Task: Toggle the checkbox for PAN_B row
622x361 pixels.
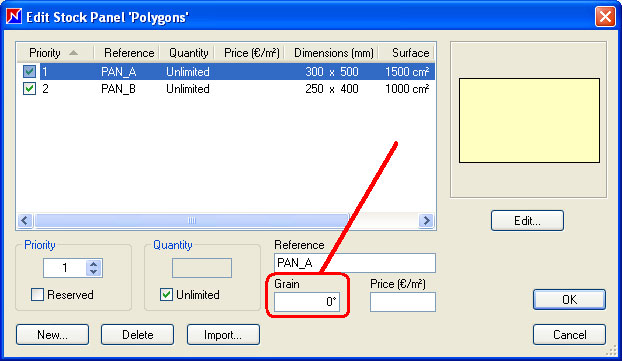Action: (29, 88)
